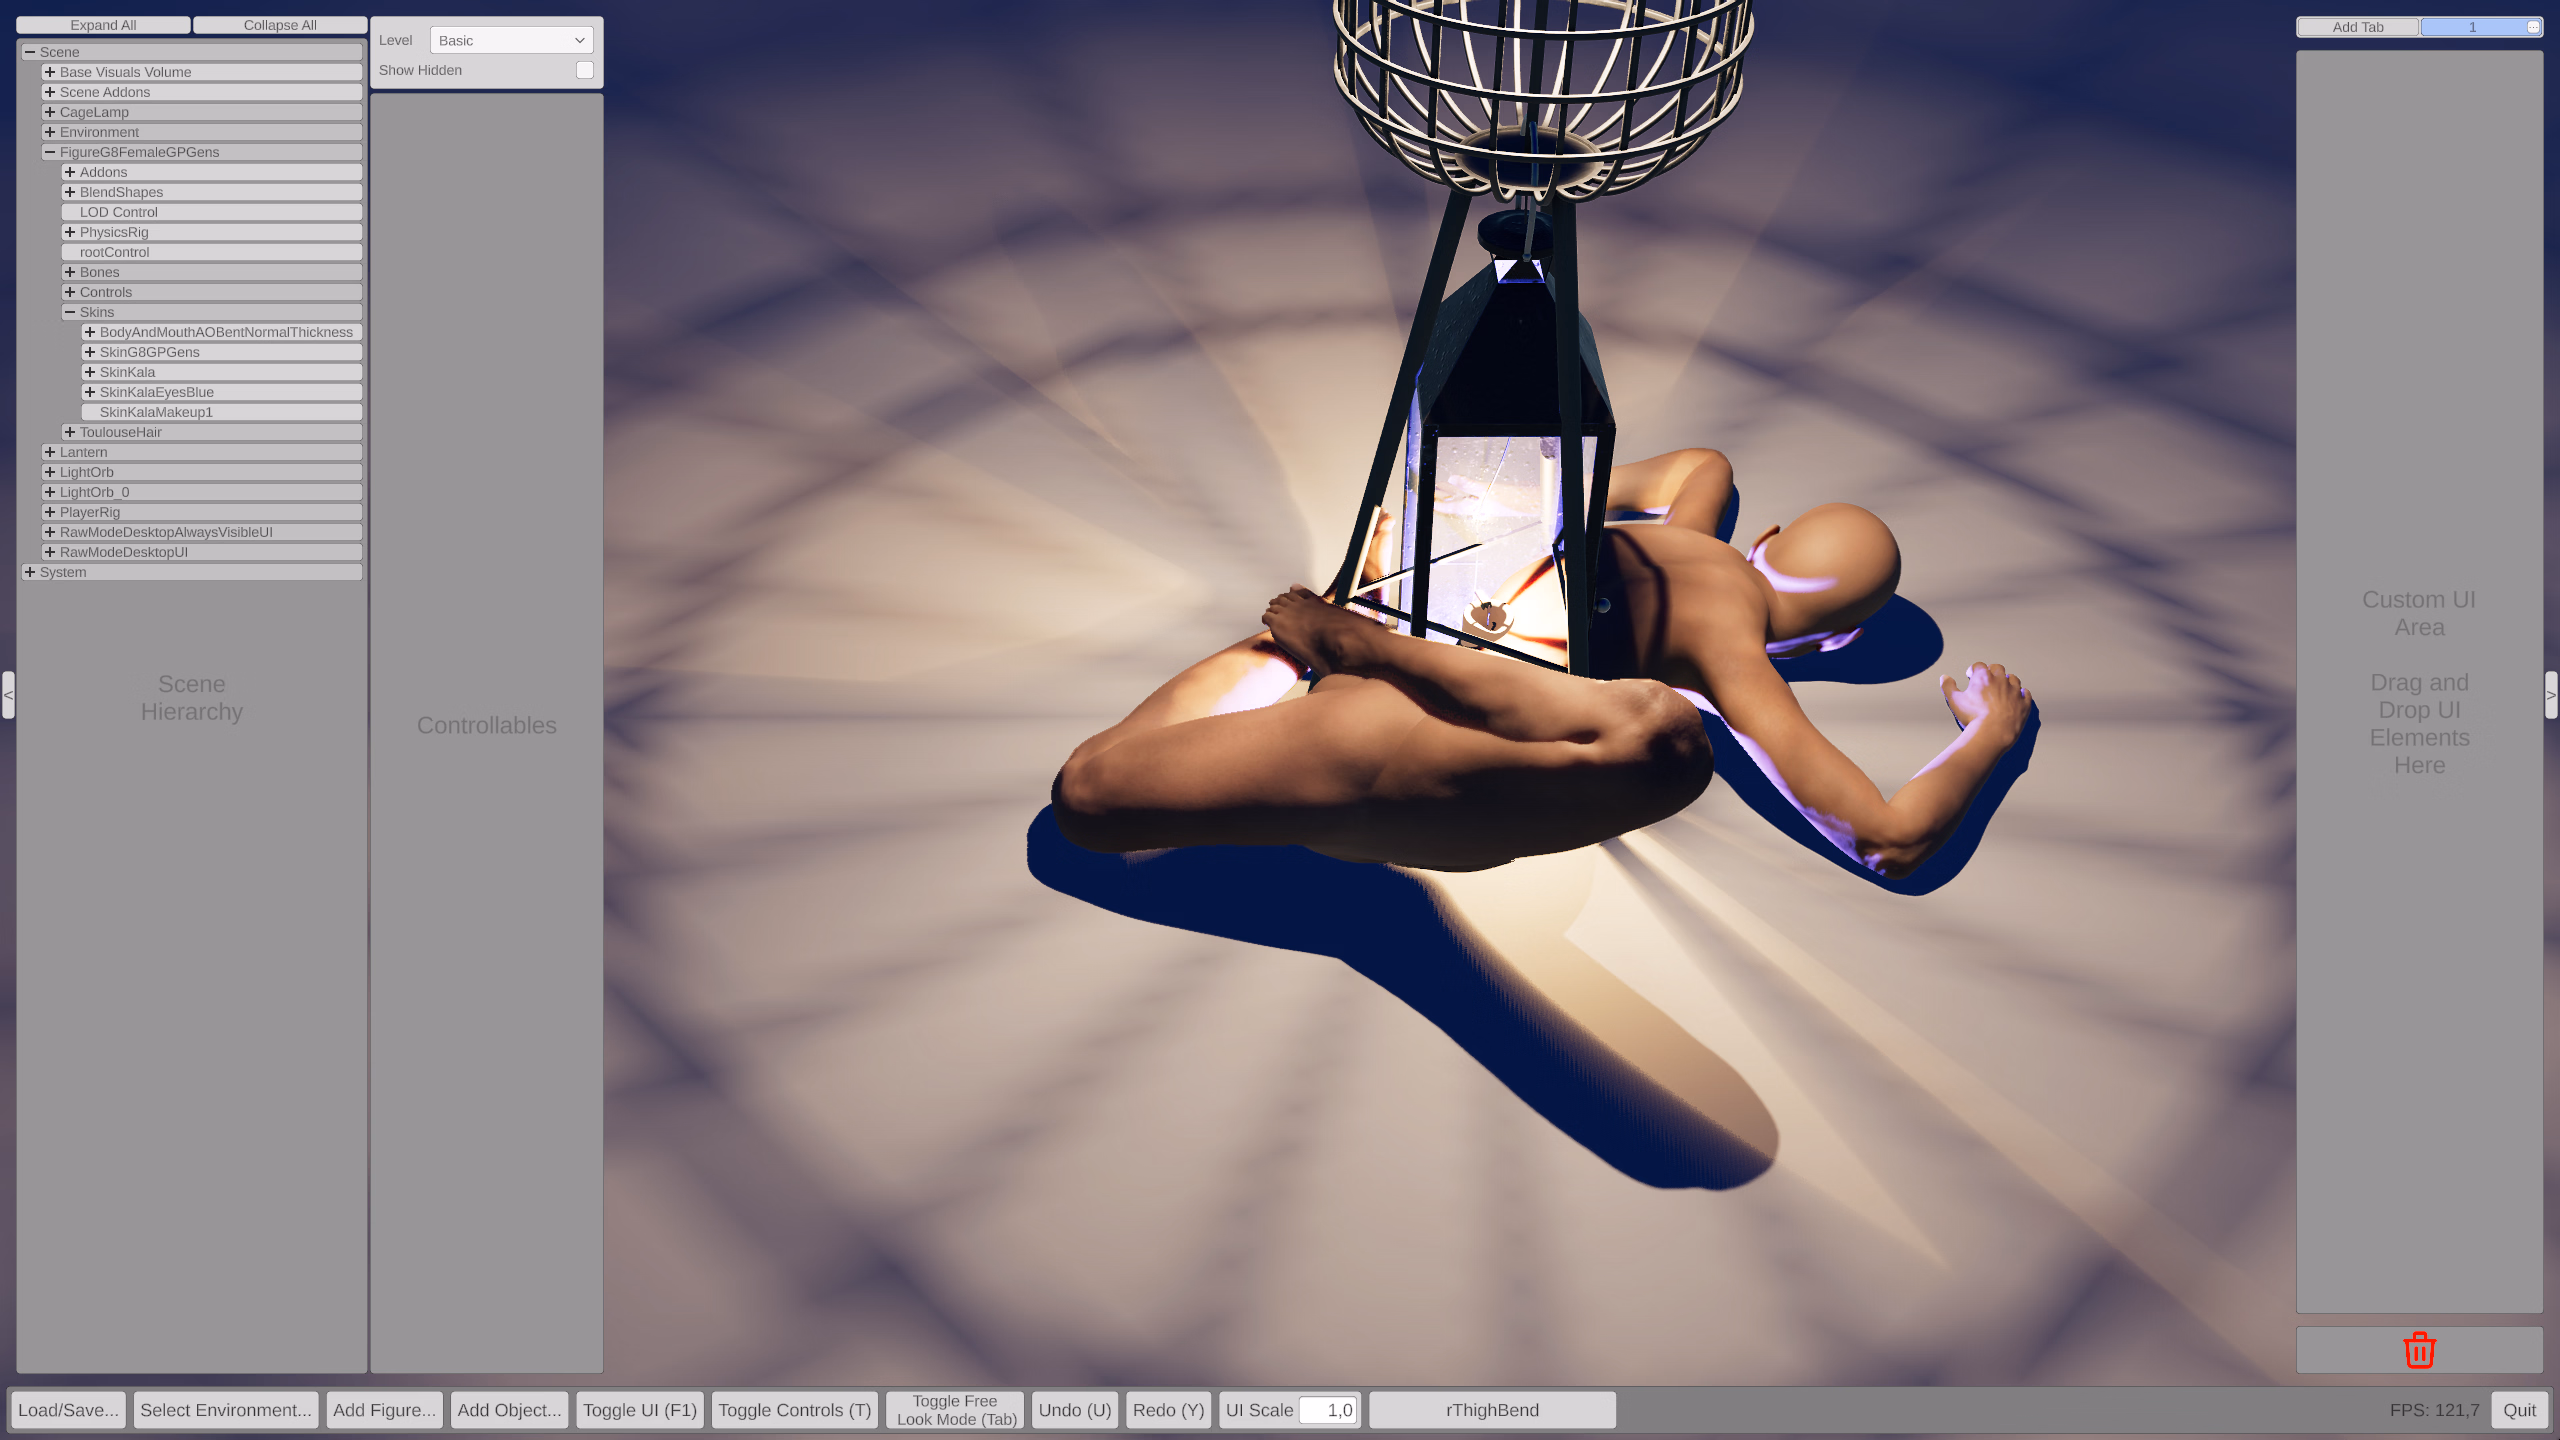The height and width of the screenshot is (1440, 2560).
Task: Select tab 1 in custom UI
Action: pyautogui.click(x=2471, y=27)
